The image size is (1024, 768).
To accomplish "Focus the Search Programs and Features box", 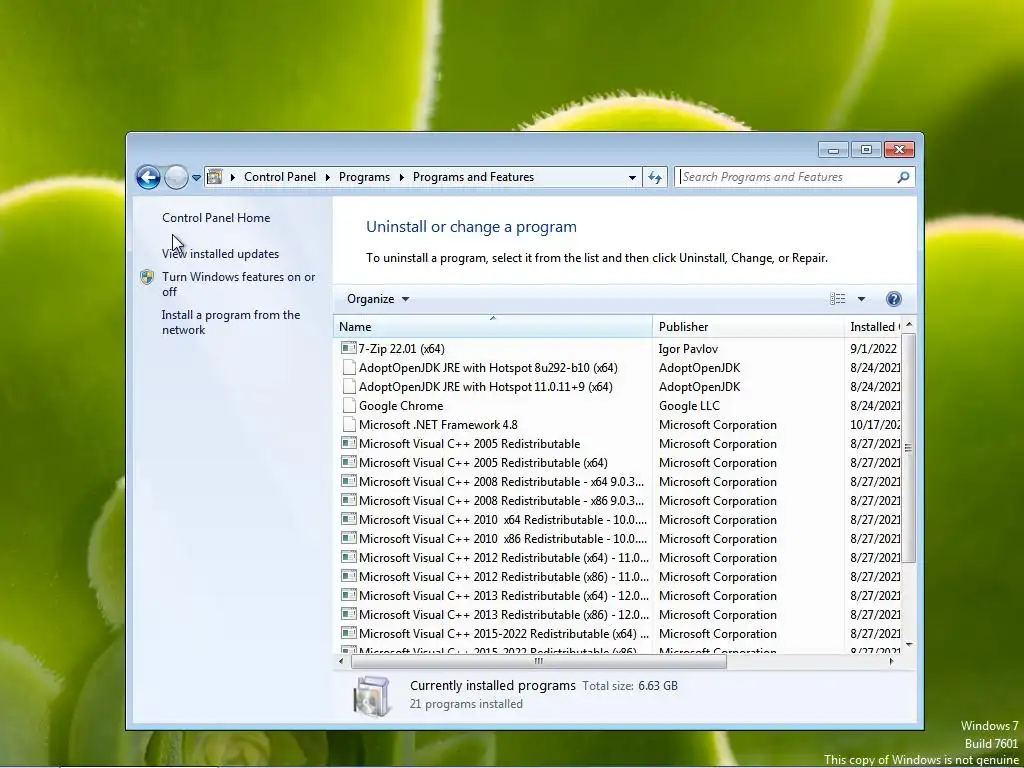I will click(x=786, y=177).
